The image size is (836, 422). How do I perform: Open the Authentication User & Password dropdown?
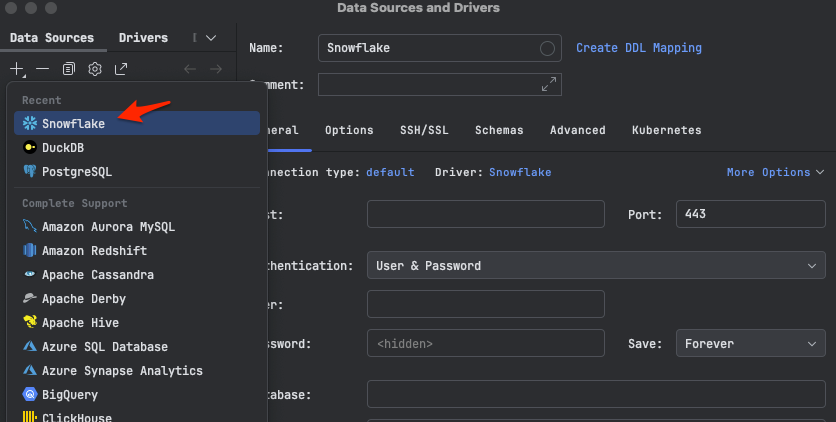click(596, 265)
